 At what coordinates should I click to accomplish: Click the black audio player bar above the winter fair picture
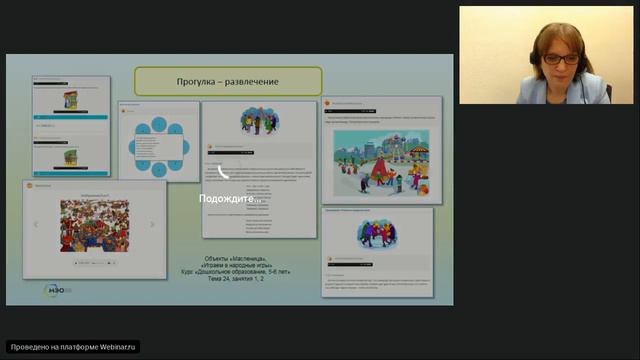point(350,111)
